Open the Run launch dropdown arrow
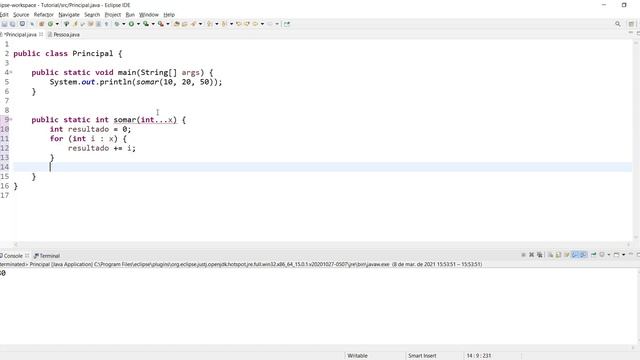 (138, 24)
